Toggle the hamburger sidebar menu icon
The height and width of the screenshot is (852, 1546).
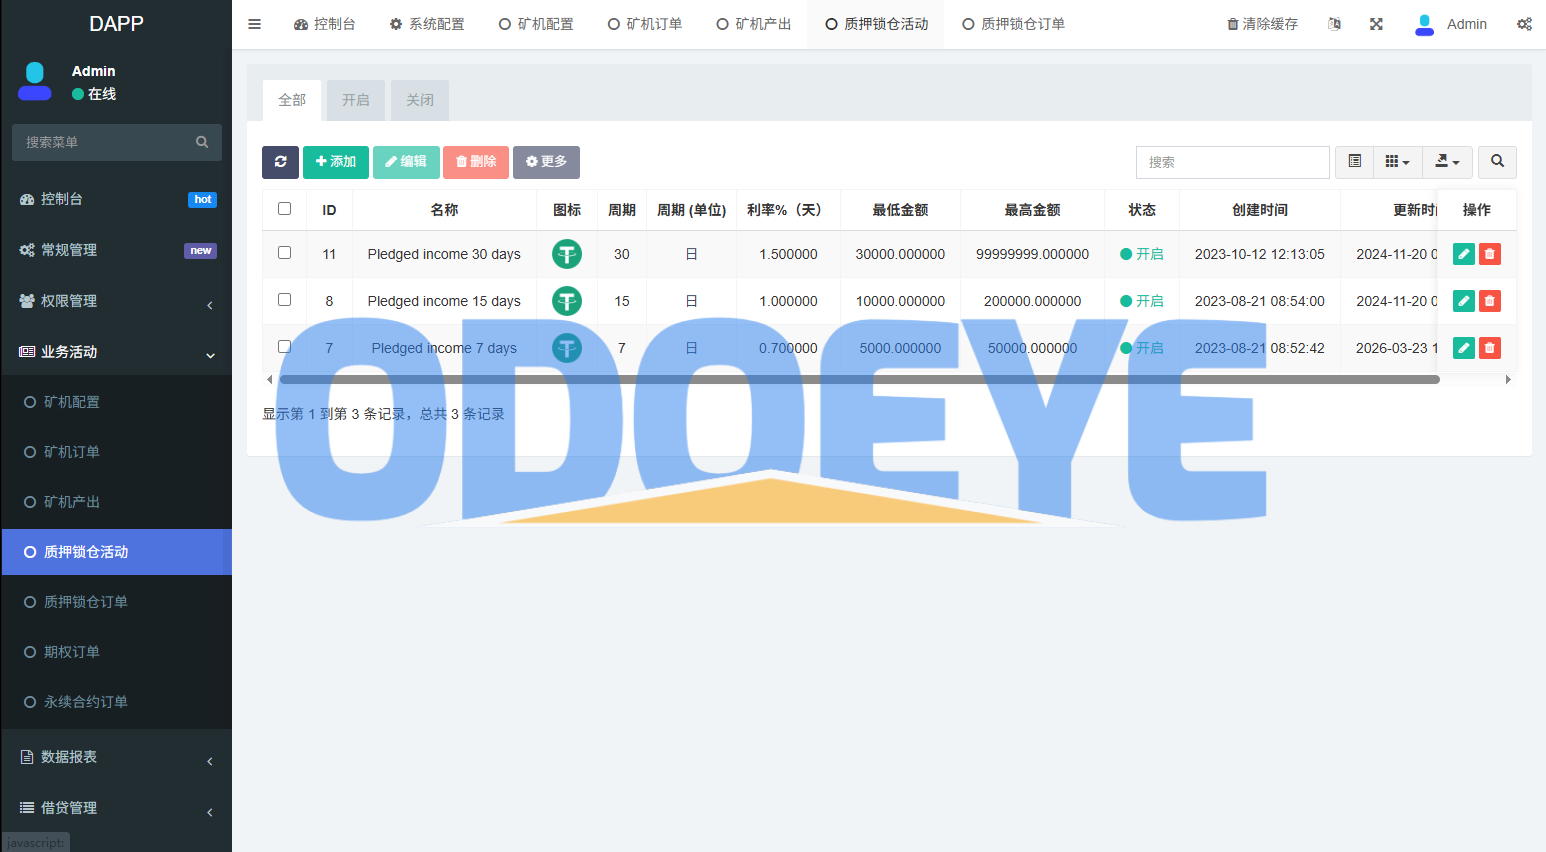click(254, 24)
